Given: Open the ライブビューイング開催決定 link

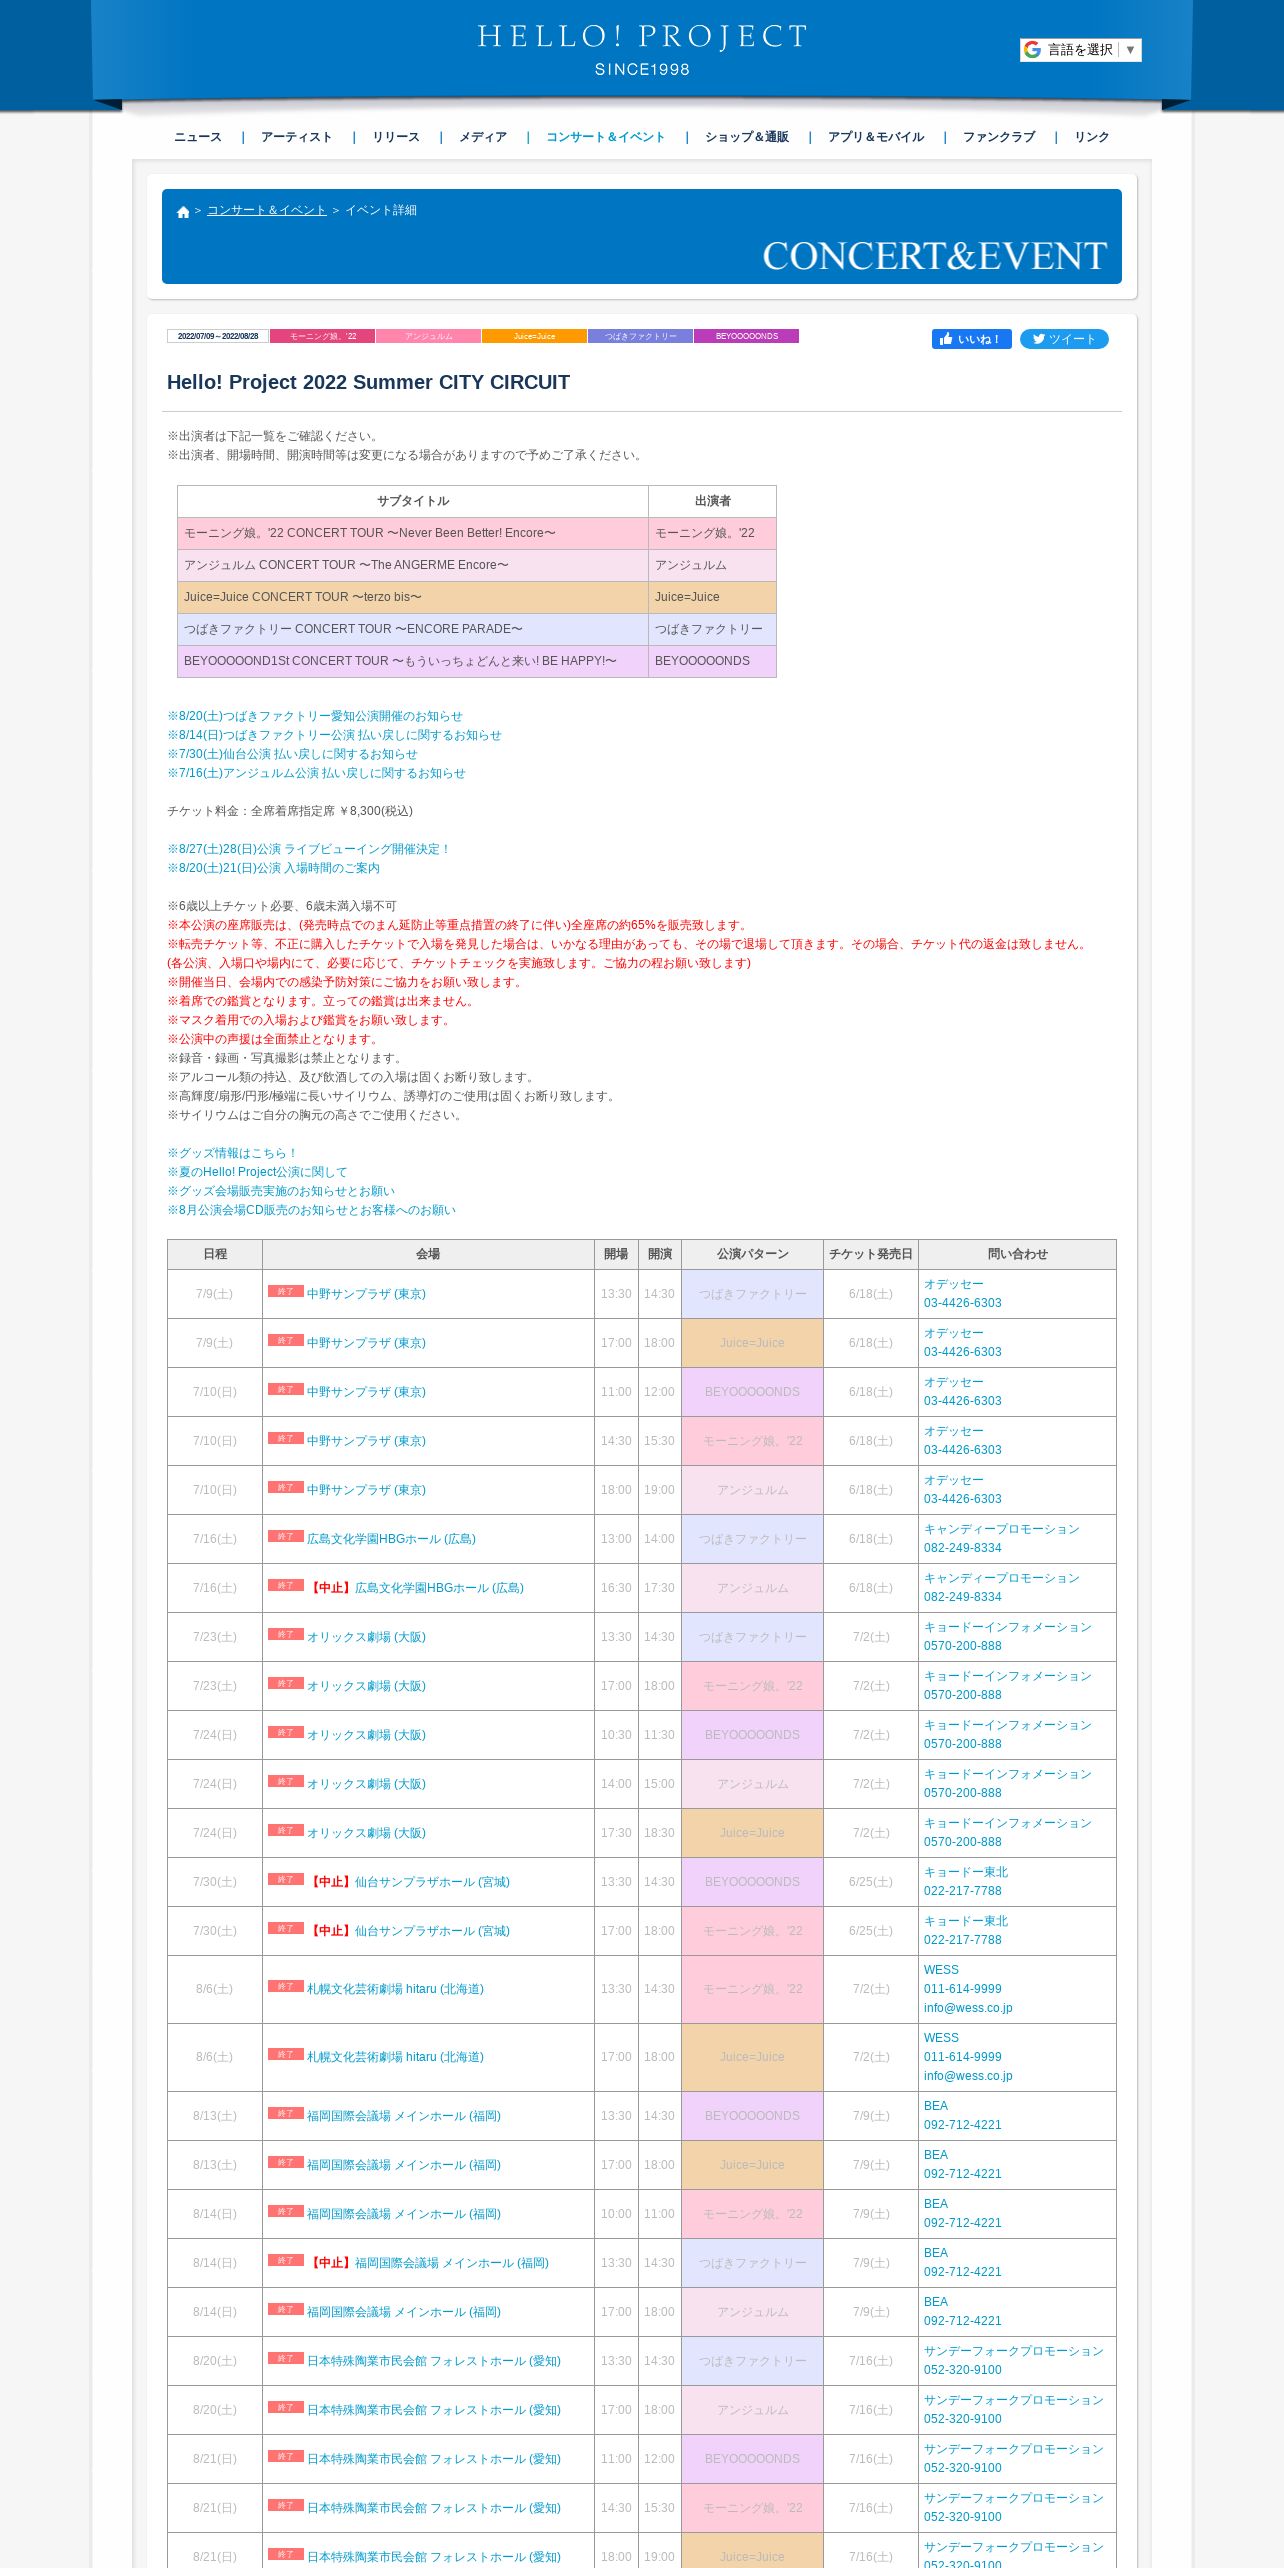Looking at the screenshot, I should click(x=309, y=849).
